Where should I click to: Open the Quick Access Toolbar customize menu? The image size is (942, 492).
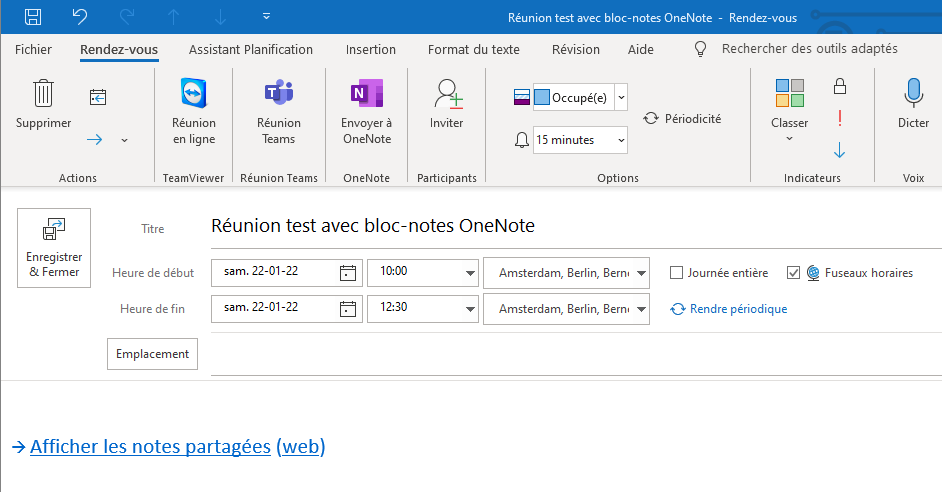(266, 16)
